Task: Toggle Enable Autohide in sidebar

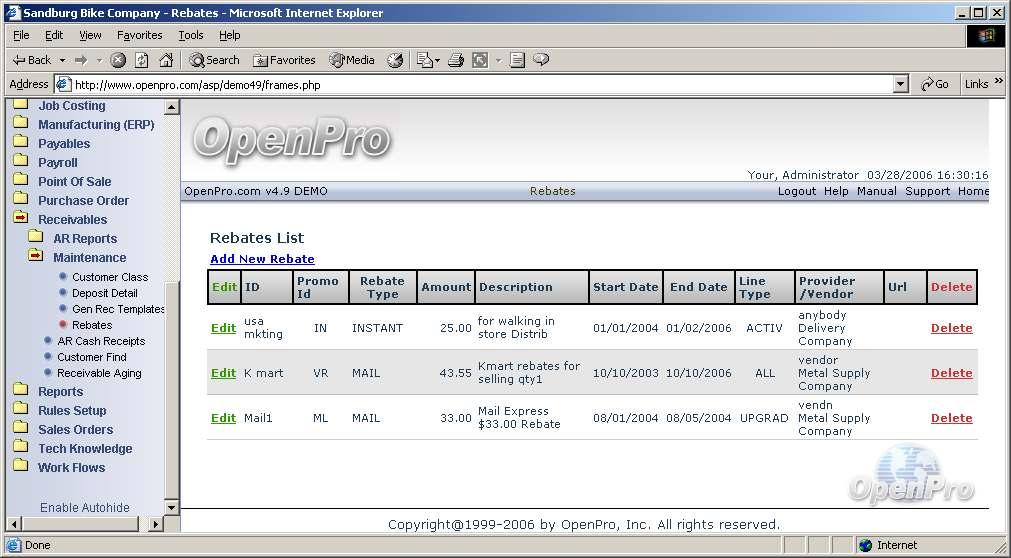Action: [x=85, y=507]
